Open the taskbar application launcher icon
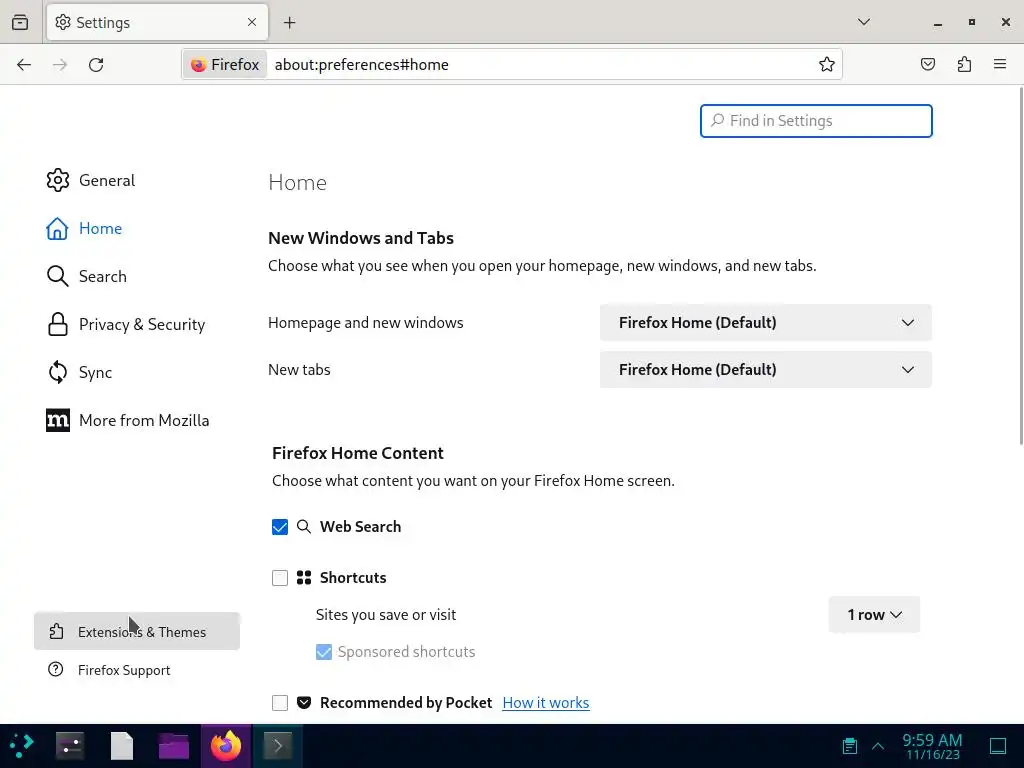The image size is (1024, 768). (22, 745)
